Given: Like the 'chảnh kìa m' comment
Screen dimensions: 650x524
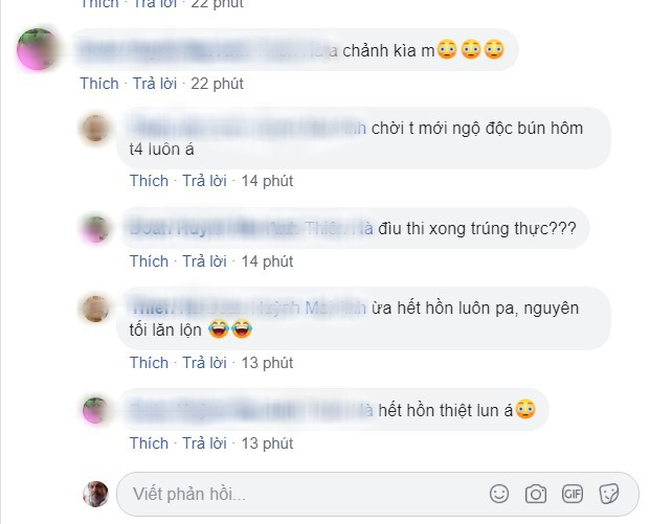Looking at the screenshot, I should pyautogui.click(x=99, y=84).
